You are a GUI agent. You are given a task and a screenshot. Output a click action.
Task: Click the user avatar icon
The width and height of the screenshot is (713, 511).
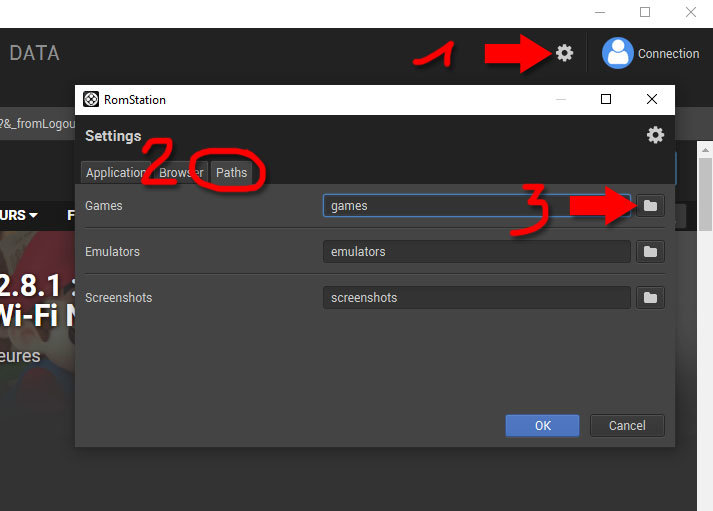(x=617, y=53)
